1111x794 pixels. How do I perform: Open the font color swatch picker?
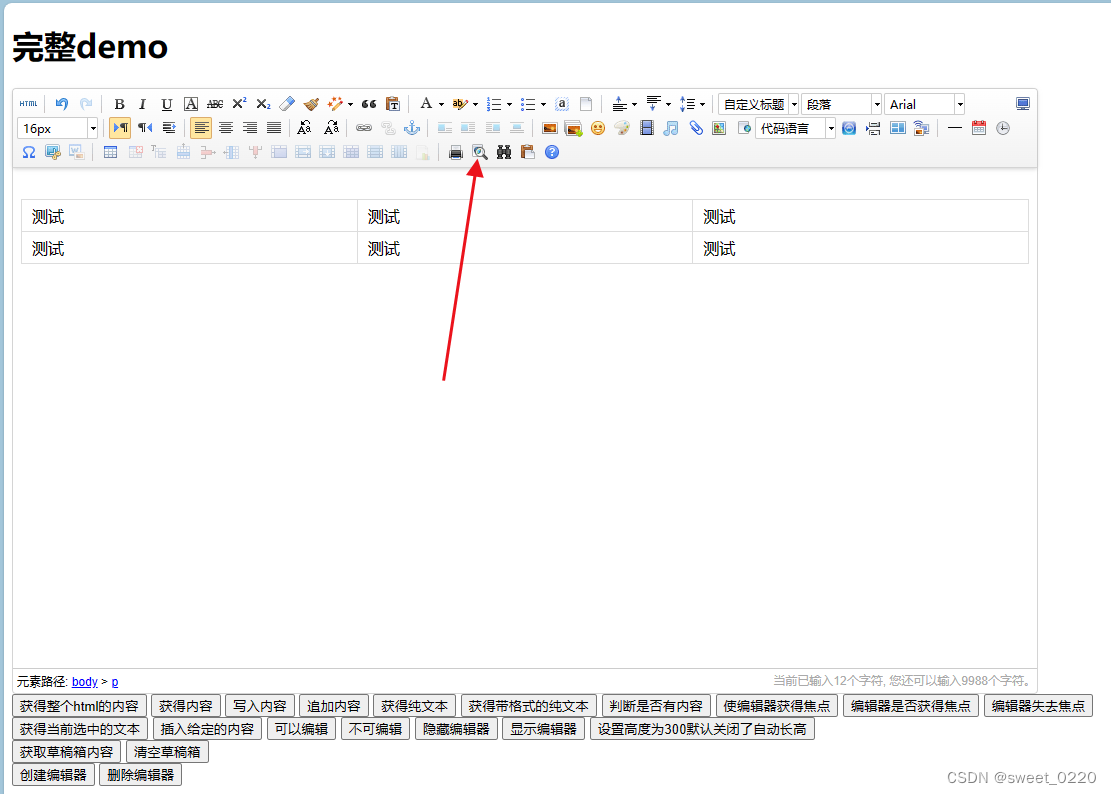427,103
